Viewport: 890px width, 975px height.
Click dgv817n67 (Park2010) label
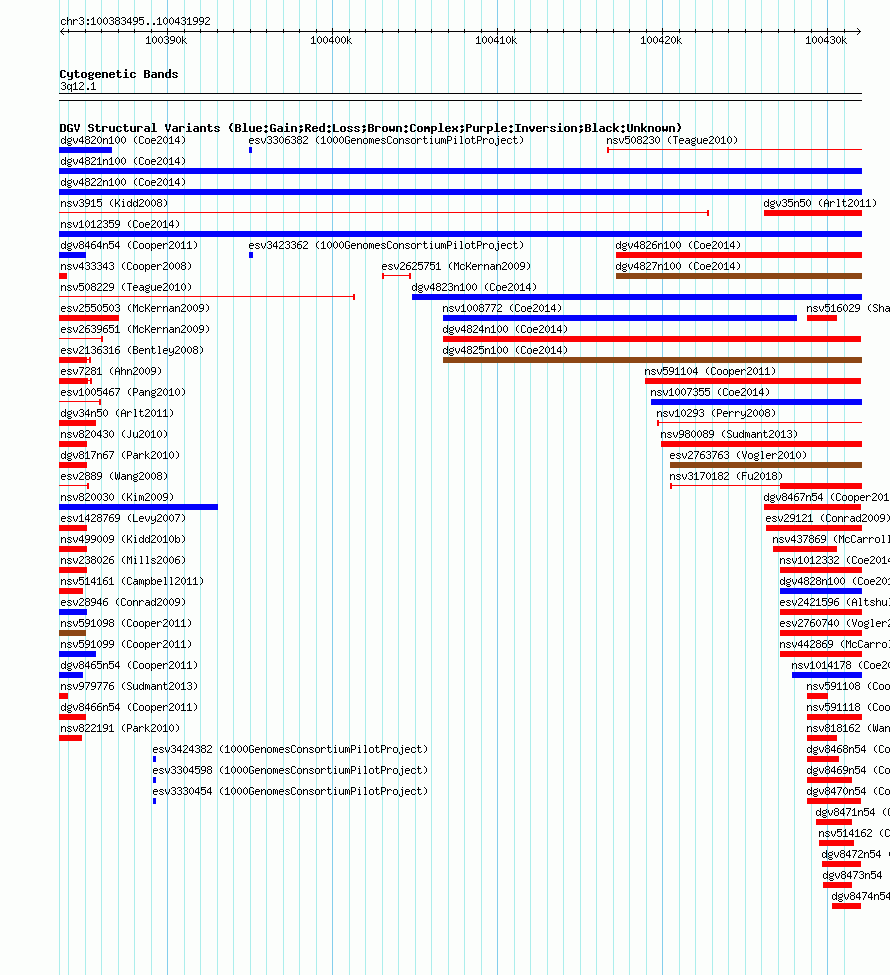[119, 456]
